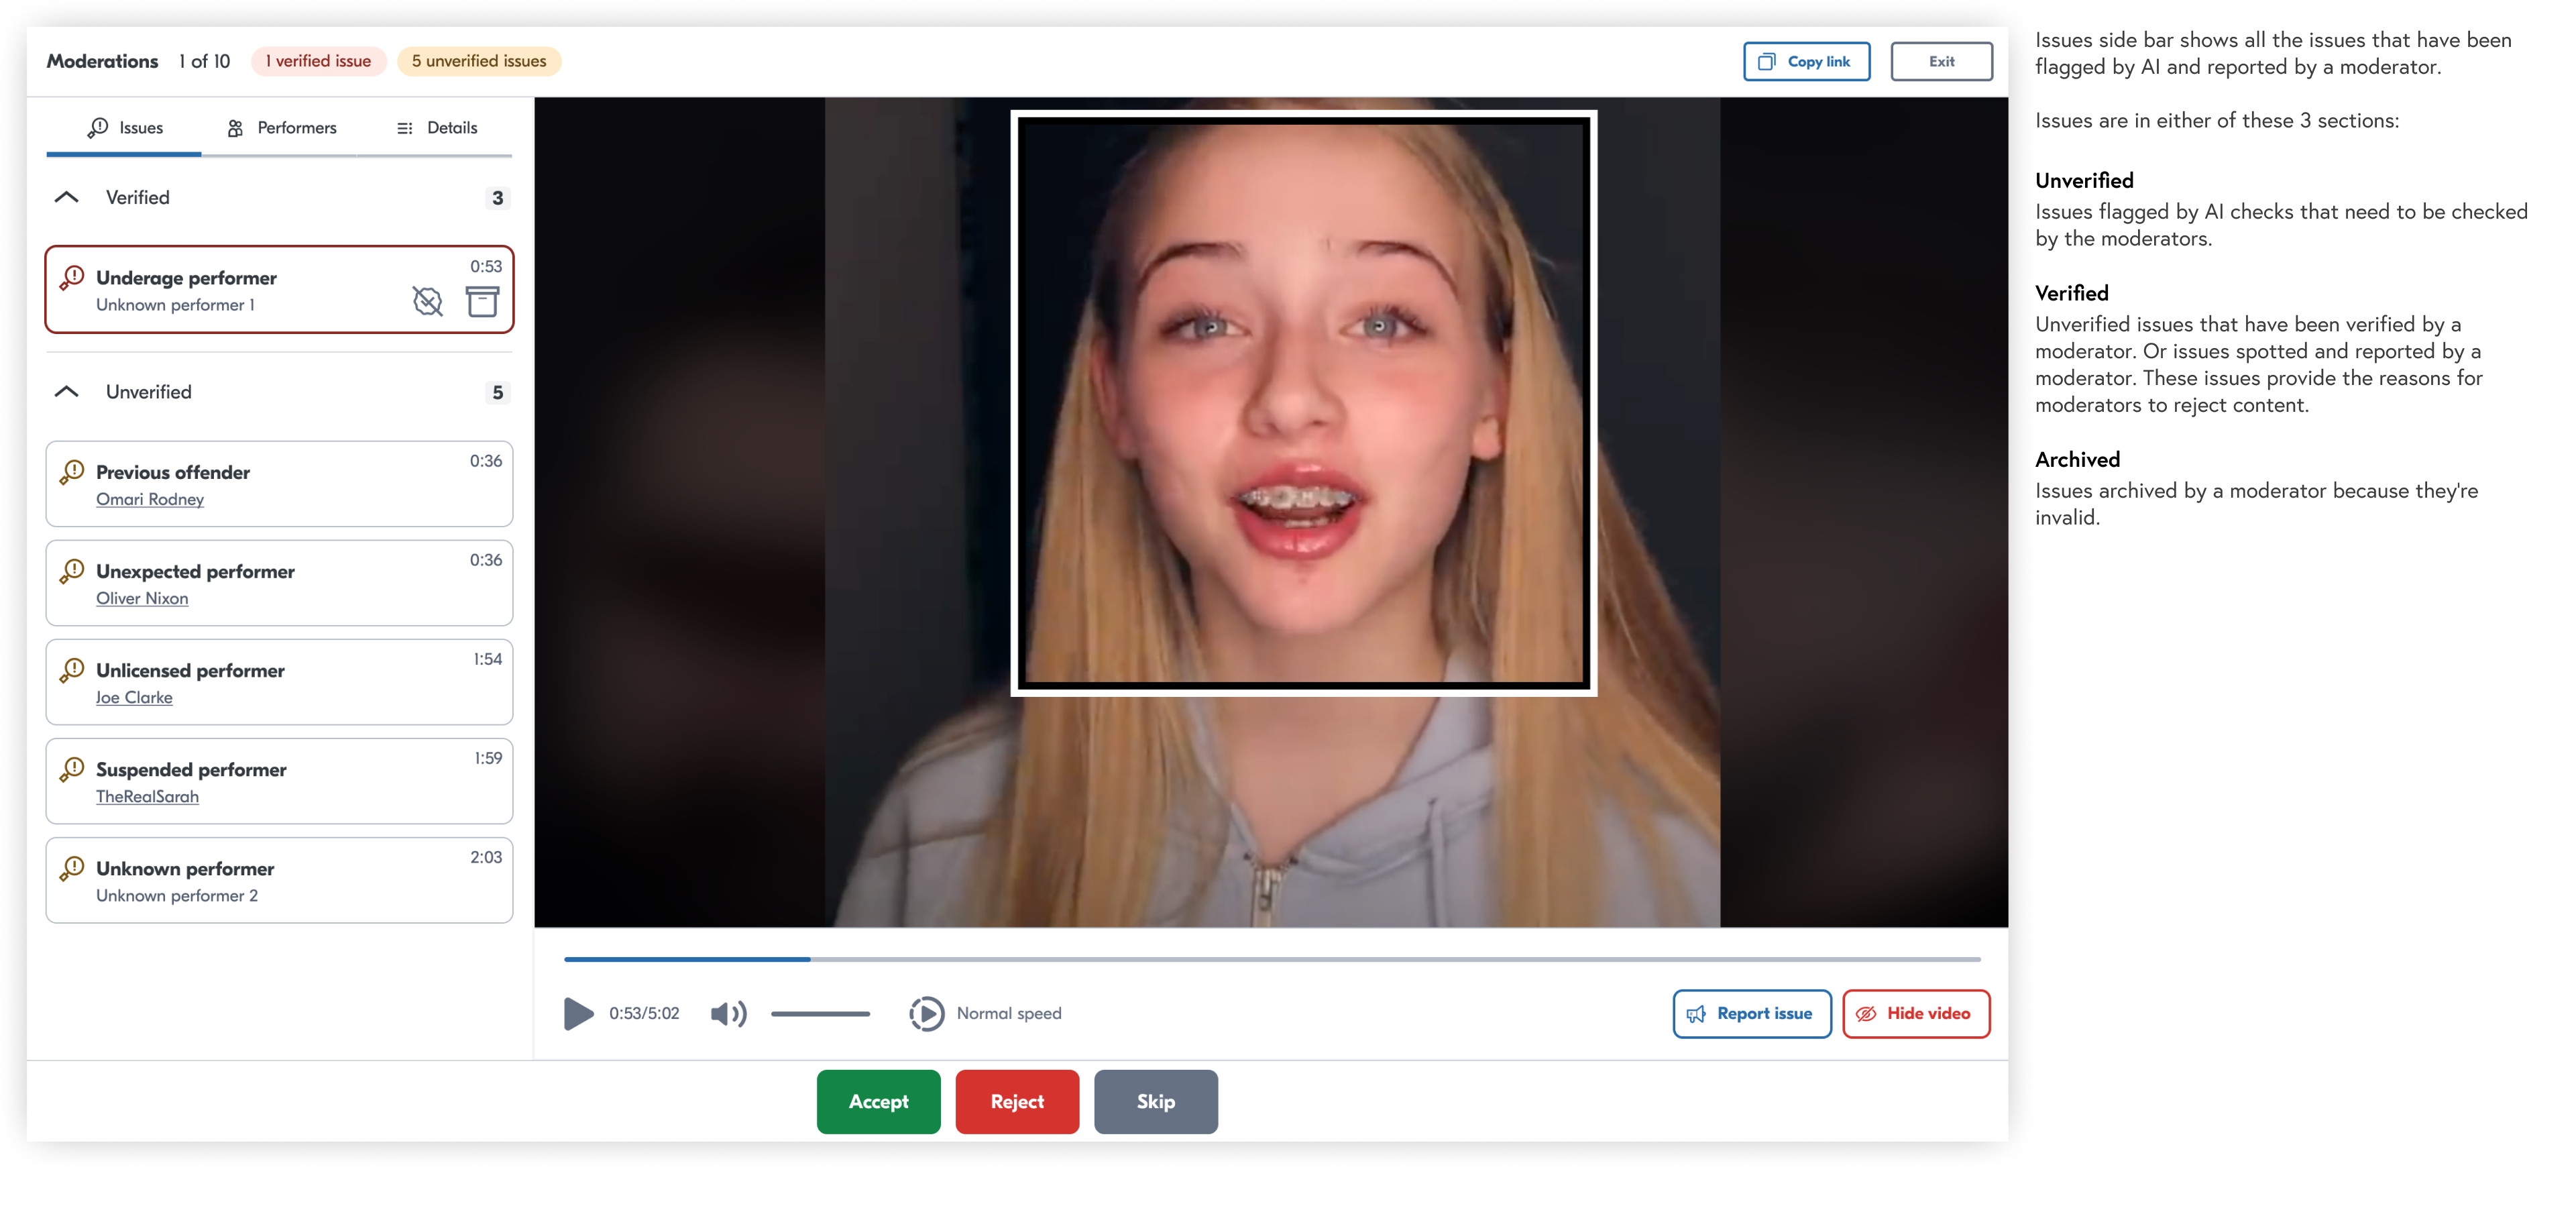Open the Normal speed setting
The width and height of the screenshot is (2576, 1206).
coord(1009,1013)
